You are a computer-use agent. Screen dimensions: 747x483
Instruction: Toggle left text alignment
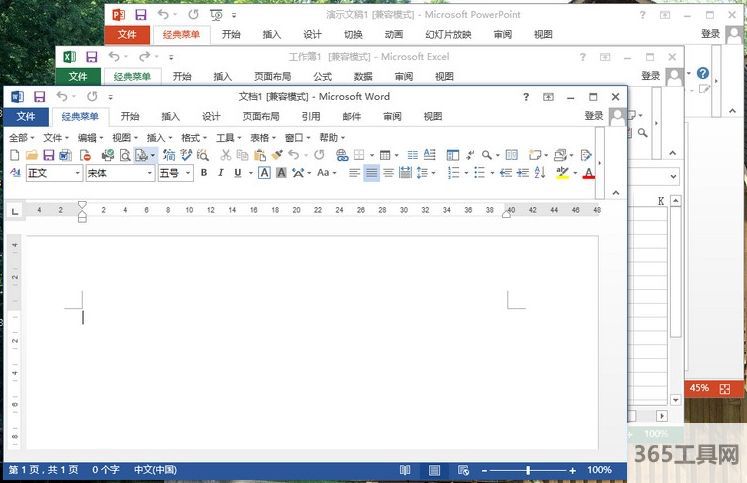(354, 172)
